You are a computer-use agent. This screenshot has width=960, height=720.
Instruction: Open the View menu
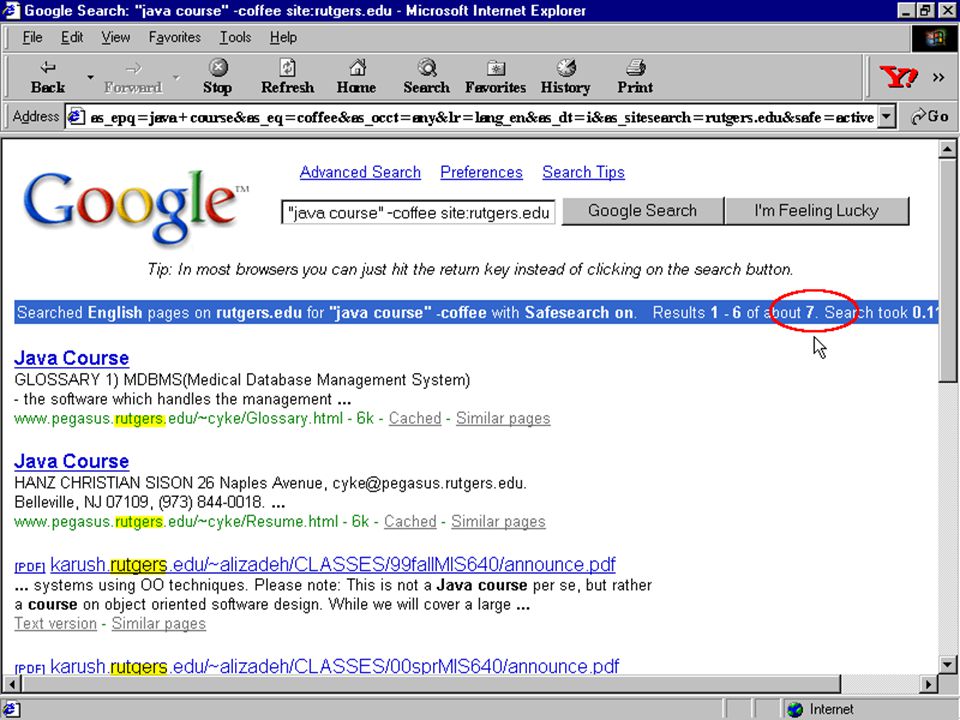(116, 37)
